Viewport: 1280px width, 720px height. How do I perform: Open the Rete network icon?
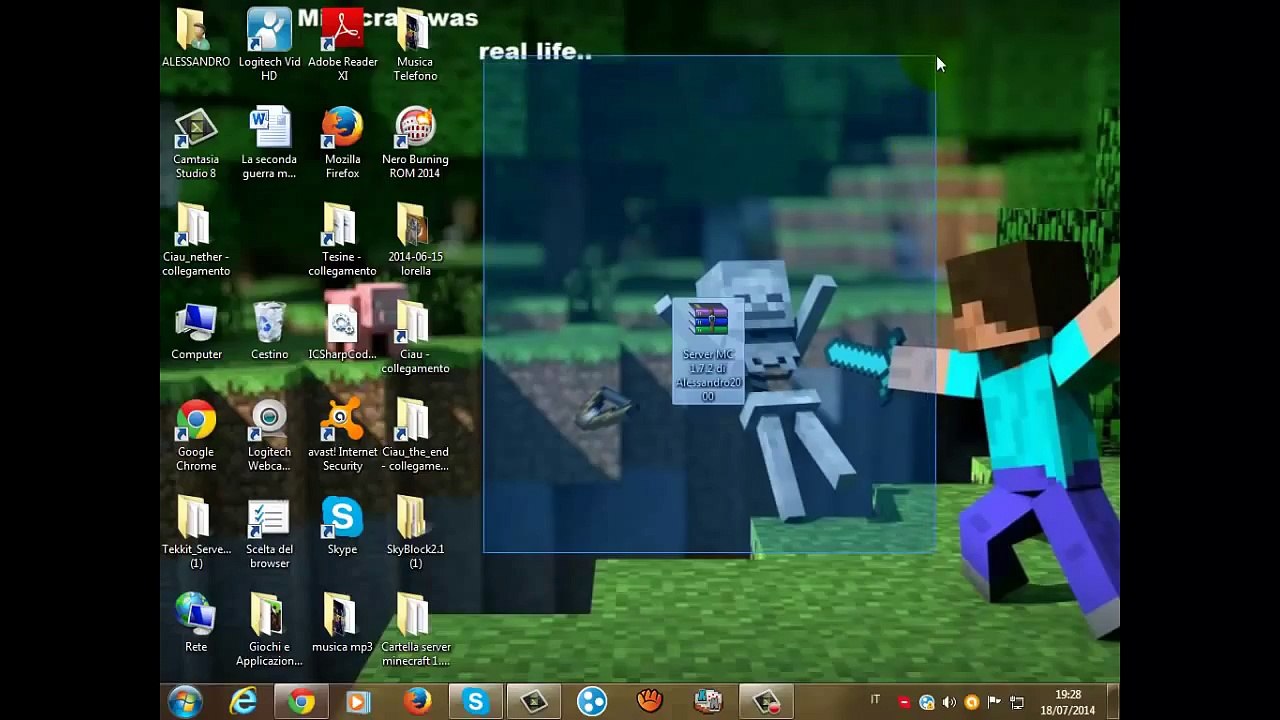(x=196, y=622)
